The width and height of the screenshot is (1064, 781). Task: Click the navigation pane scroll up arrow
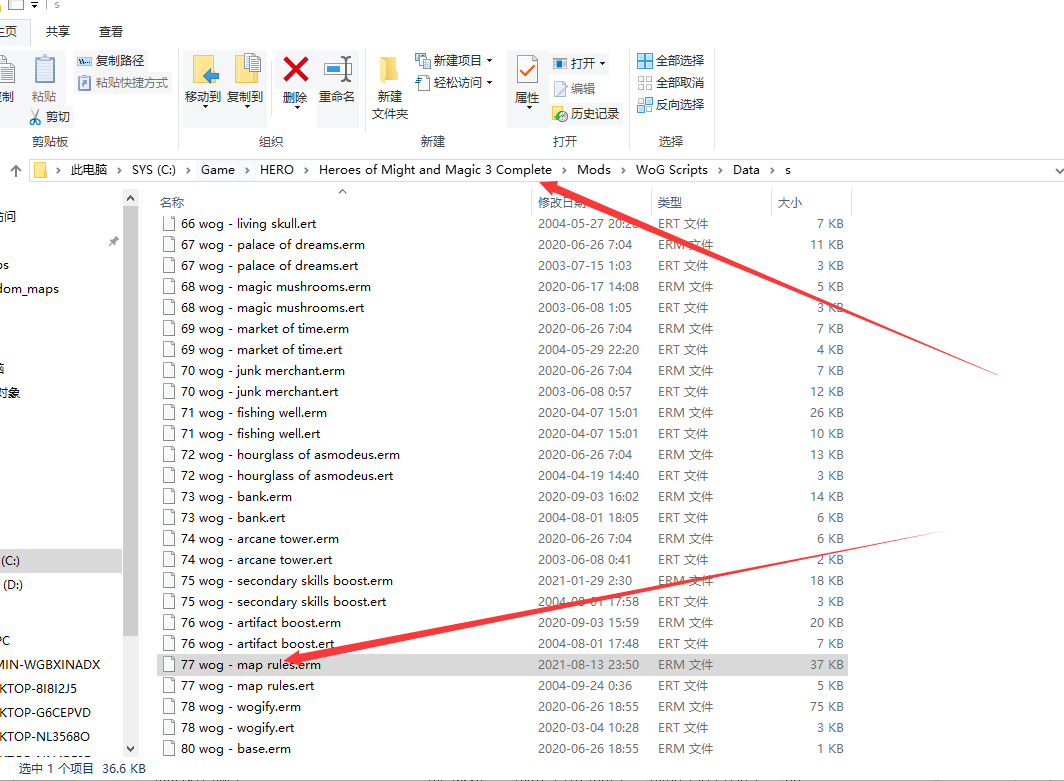pos(130,198)
